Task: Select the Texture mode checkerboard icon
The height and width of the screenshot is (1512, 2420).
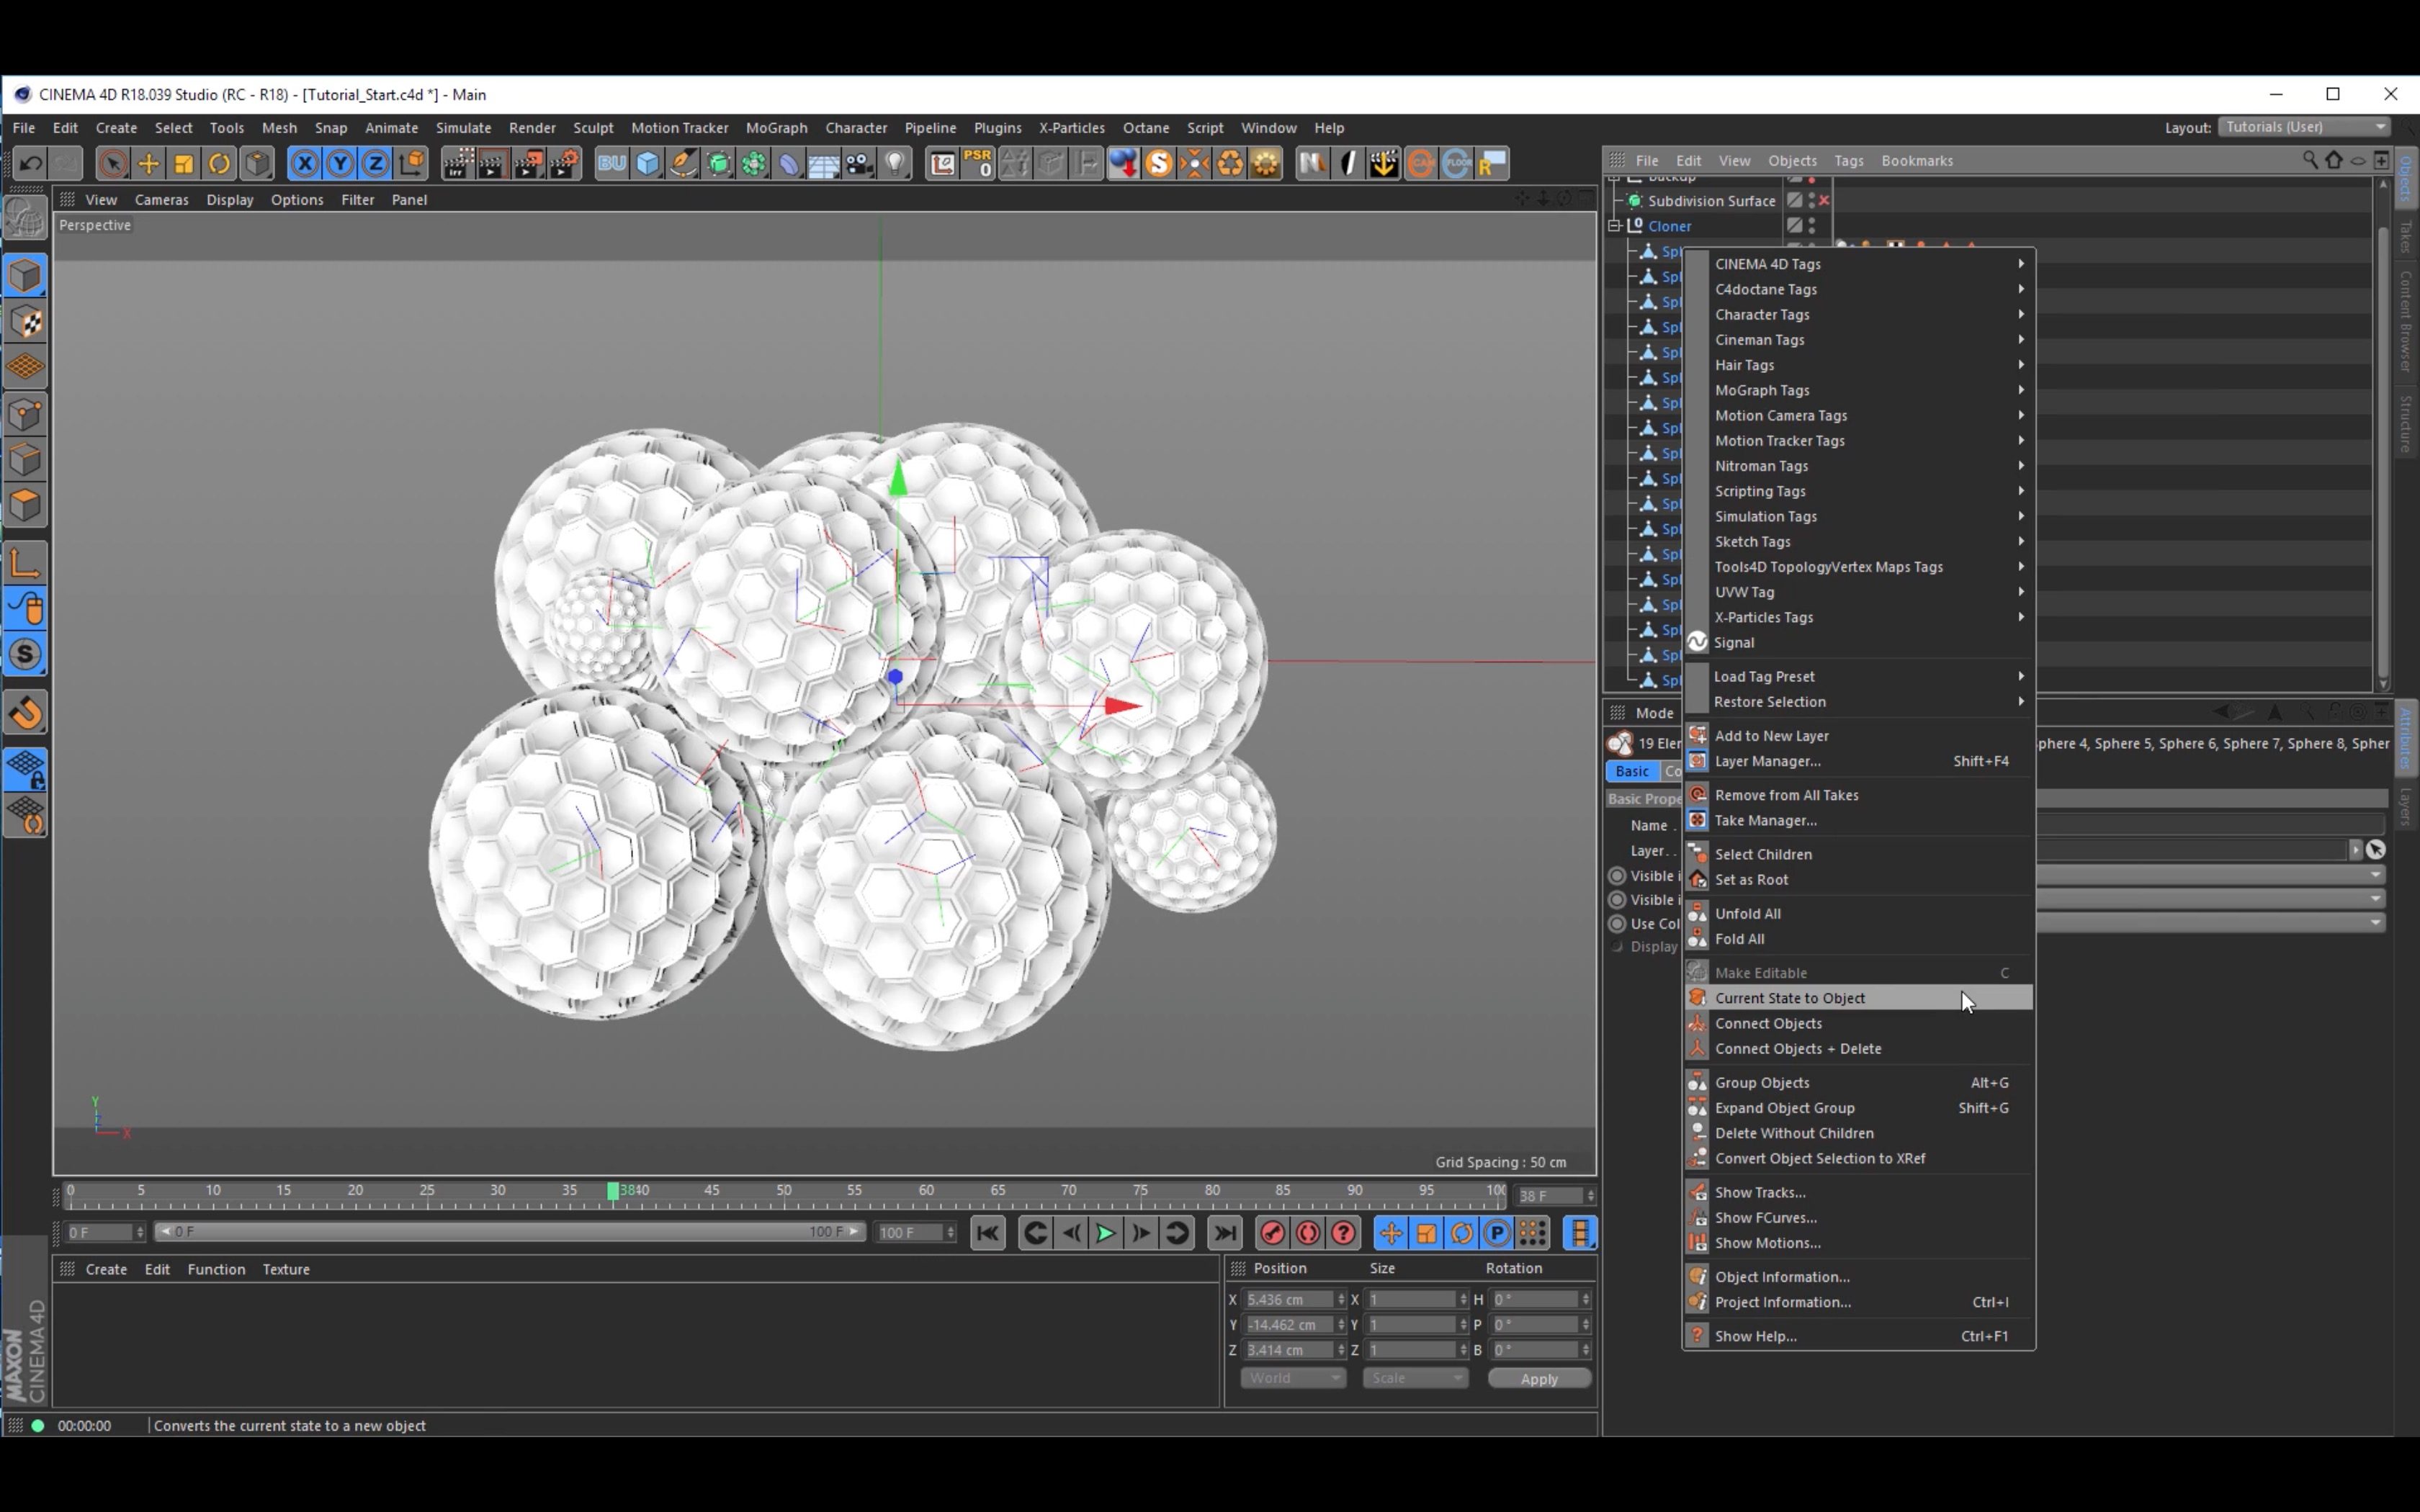Action: (x=25, y=322)
